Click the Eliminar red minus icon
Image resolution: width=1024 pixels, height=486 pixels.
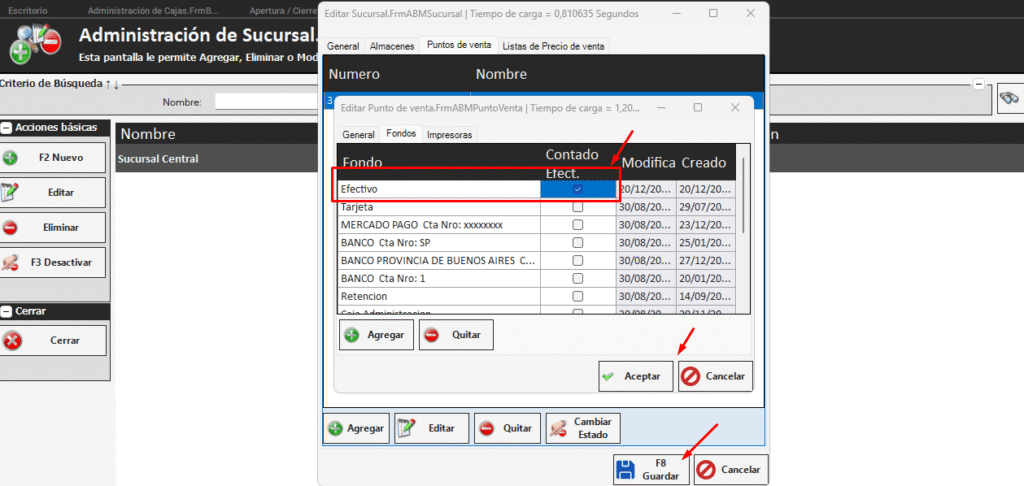point(11,227)
